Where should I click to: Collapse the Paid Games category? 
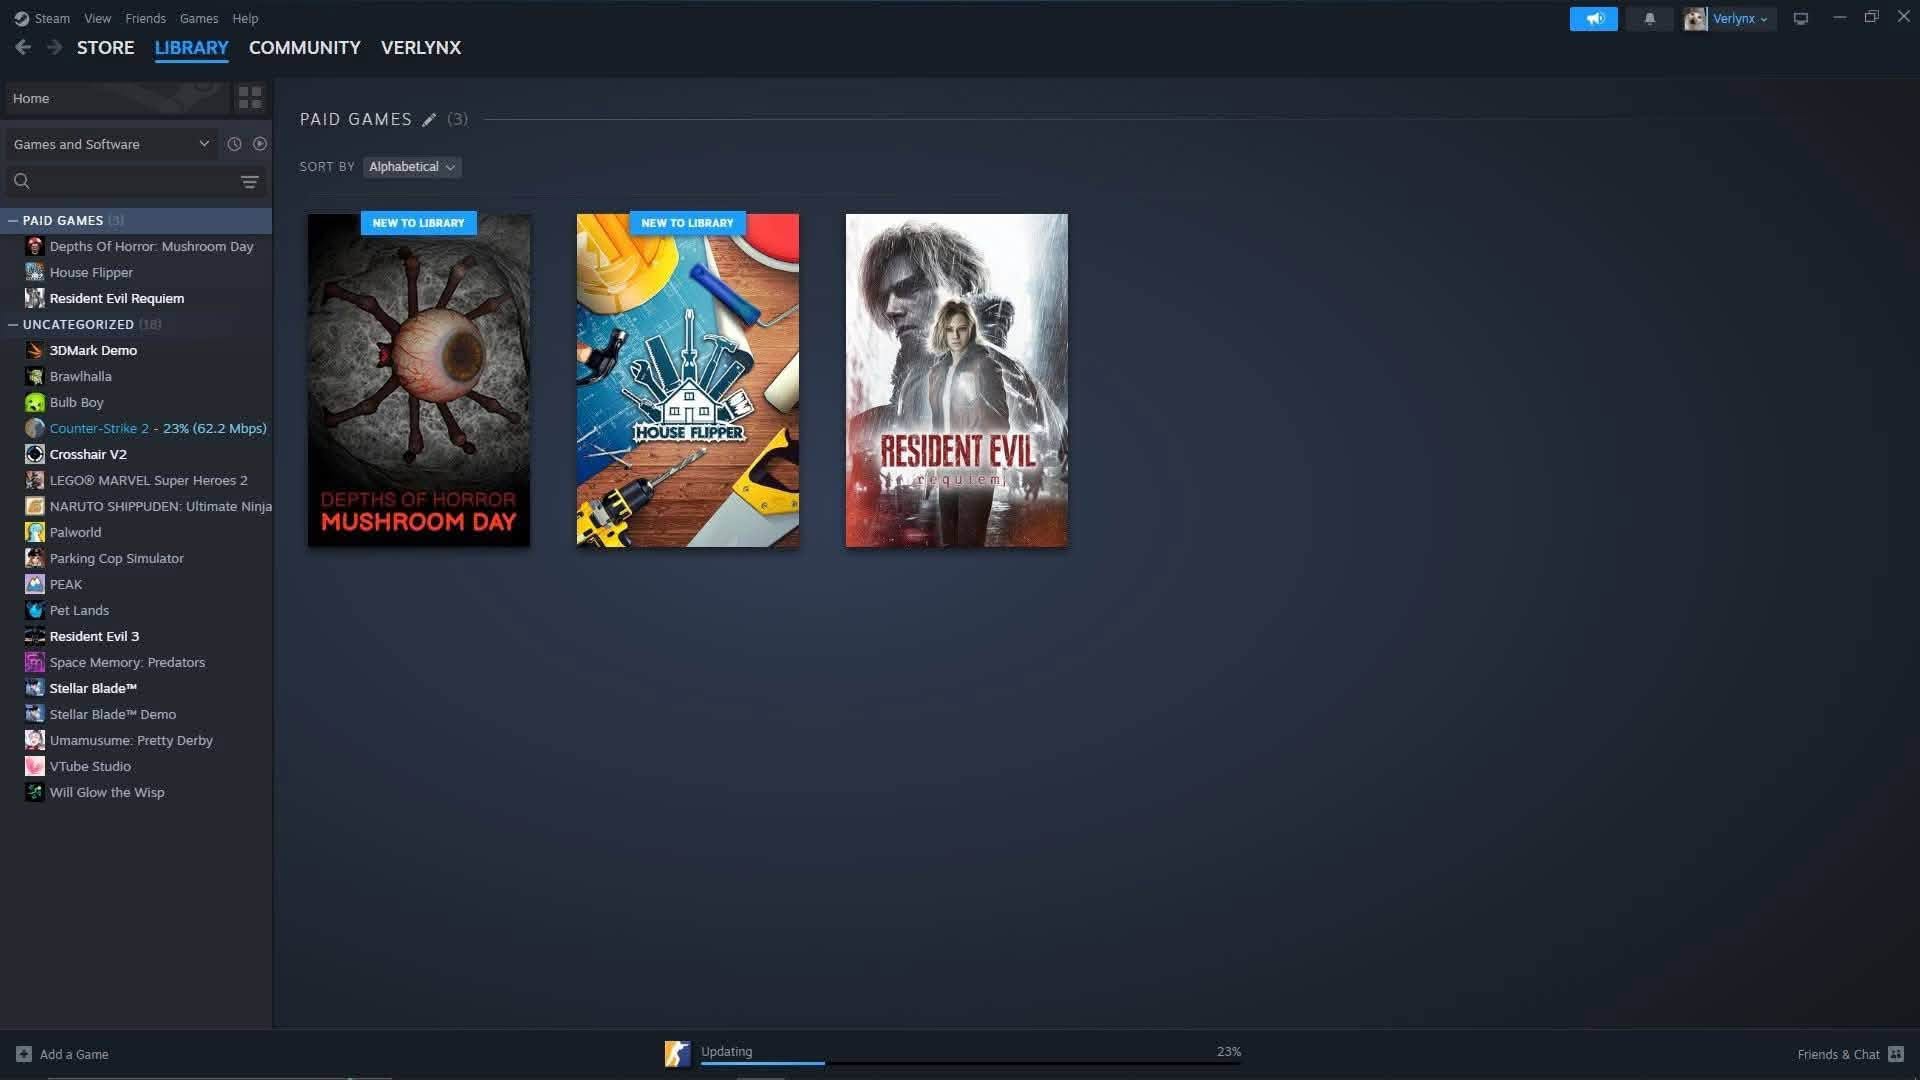[13, 220]
